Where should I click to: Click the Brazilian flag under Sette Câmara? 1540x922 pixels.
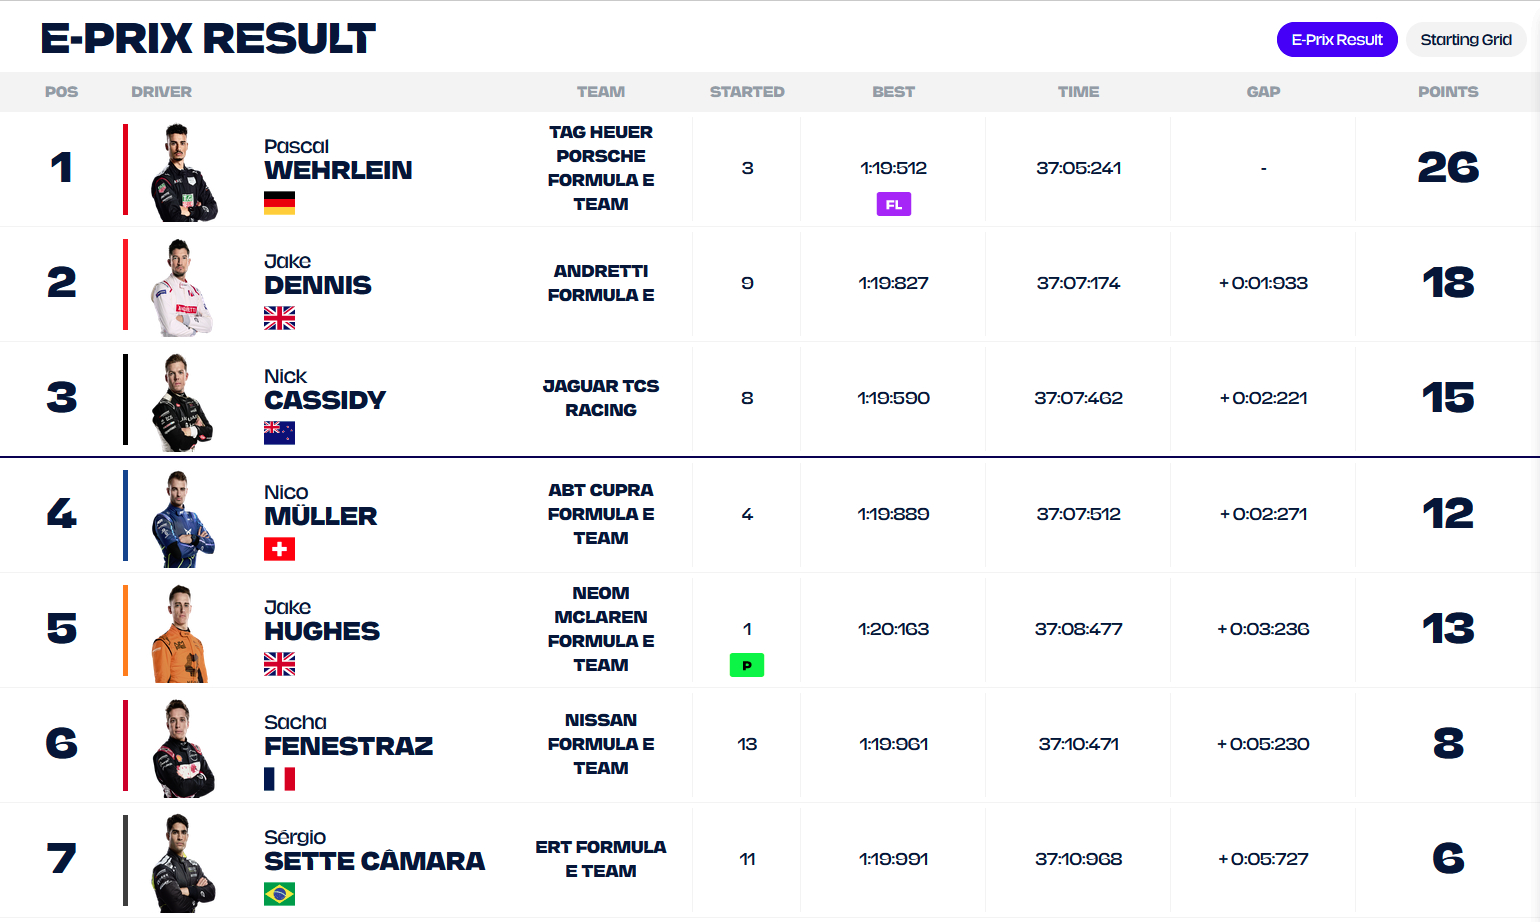[x=279, y=894]
